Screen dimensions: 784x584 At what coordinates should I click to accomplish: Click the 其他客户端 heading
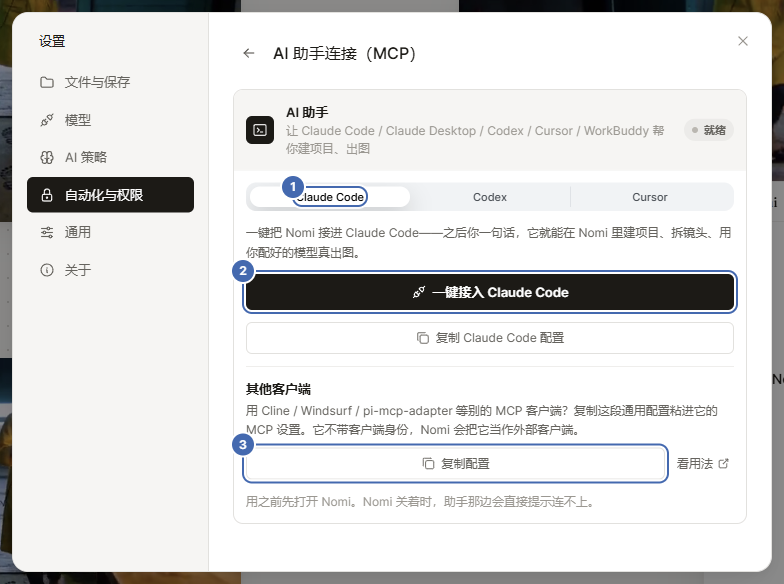pos(278,388)
